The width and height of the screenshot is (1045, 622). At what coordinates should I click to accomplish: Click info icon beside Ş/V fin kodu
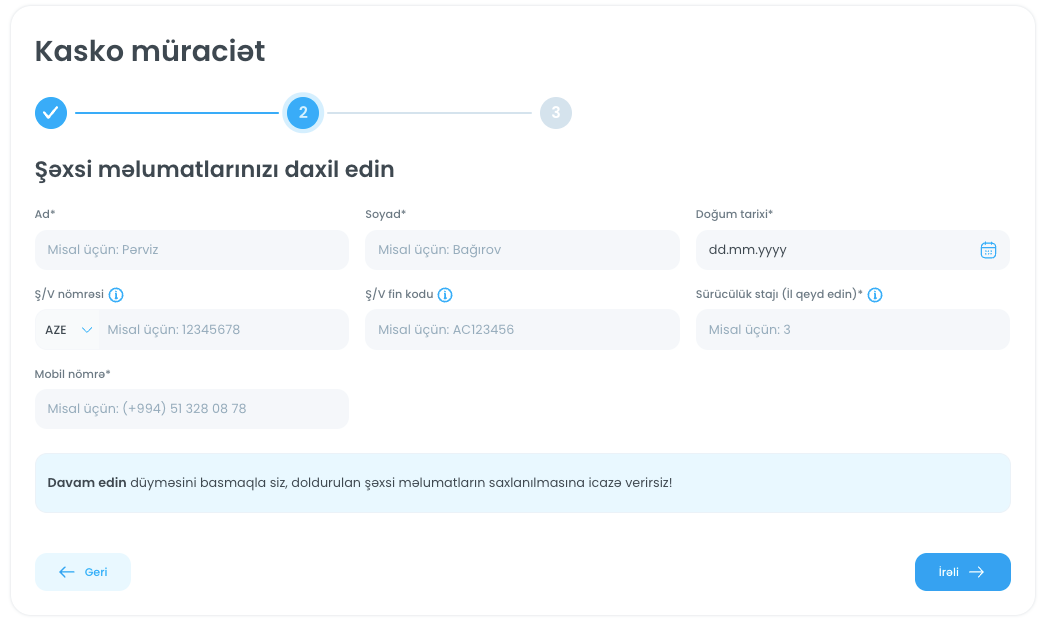445,295
